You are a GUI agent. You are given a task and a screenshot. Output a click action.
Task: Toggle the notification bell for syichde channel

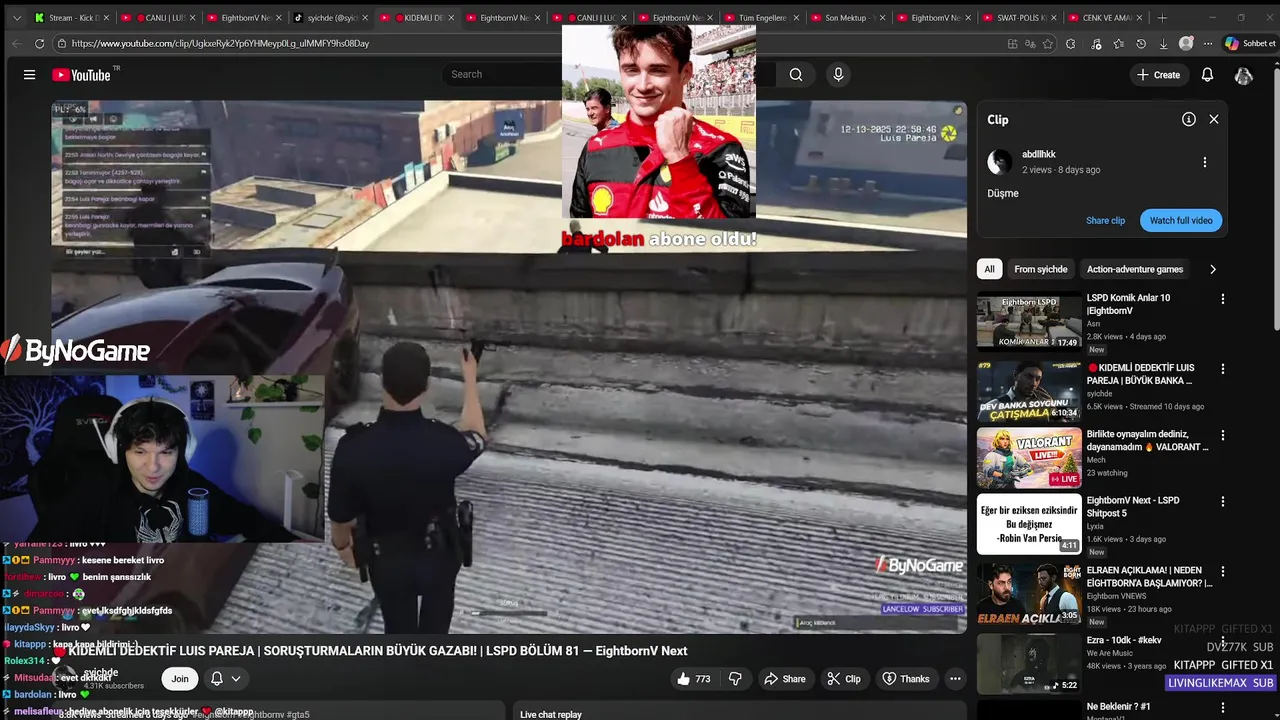coord(216,679)
